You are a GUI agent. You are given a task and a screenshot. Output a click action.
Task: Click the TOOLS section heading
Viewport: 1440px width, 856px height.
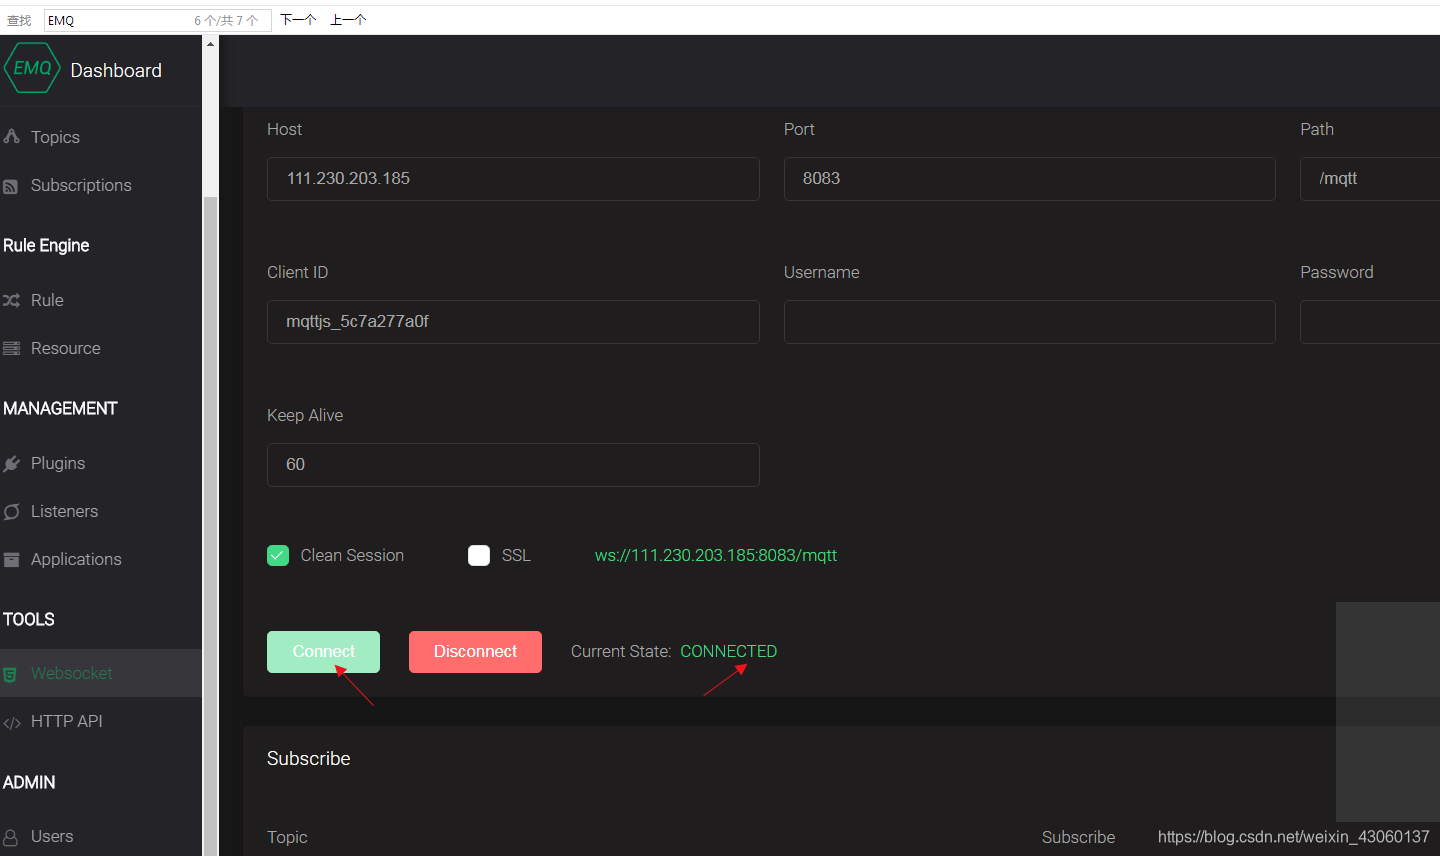29,619
